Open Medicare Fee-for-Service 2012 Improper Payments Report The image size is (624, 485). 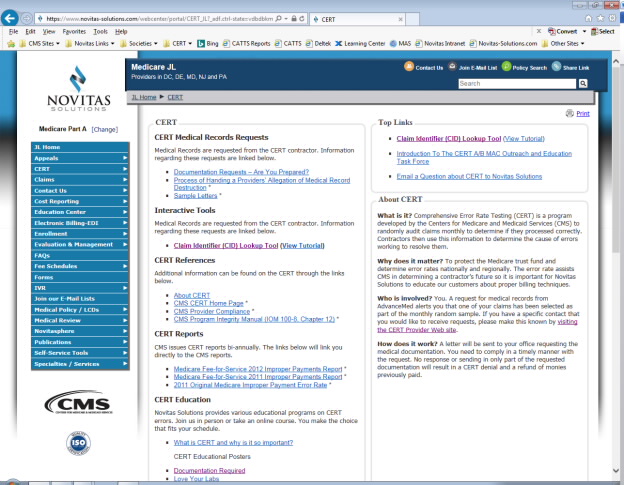[258, 369]
